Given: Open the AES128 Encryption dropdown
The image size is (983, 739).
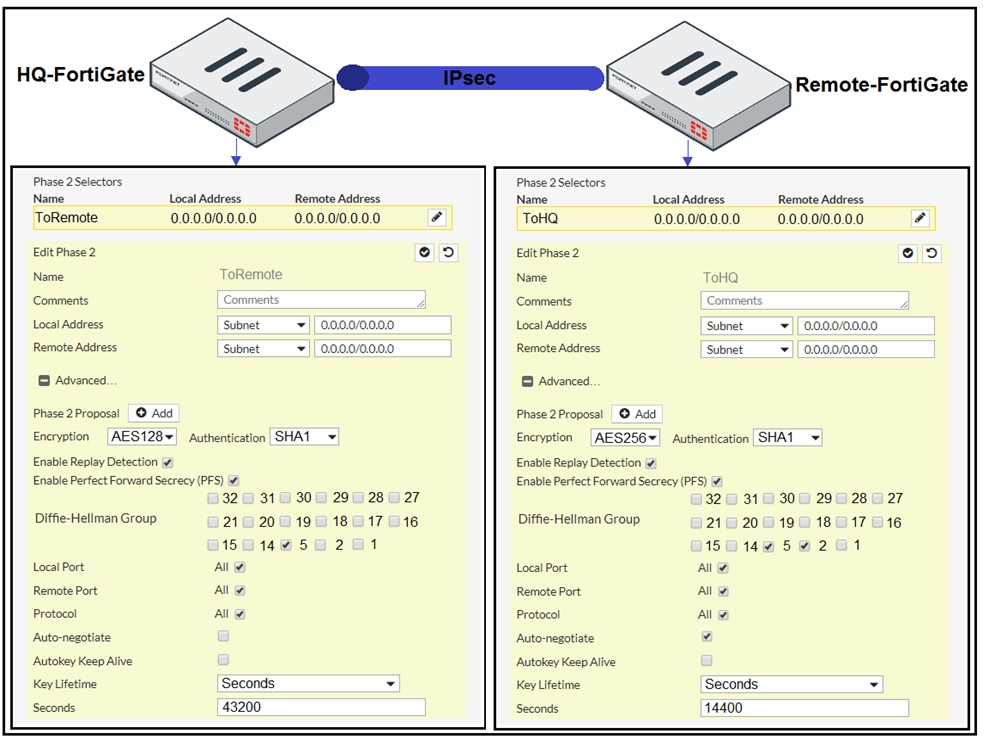Looking at the screenshot, I should click(142, 437).
